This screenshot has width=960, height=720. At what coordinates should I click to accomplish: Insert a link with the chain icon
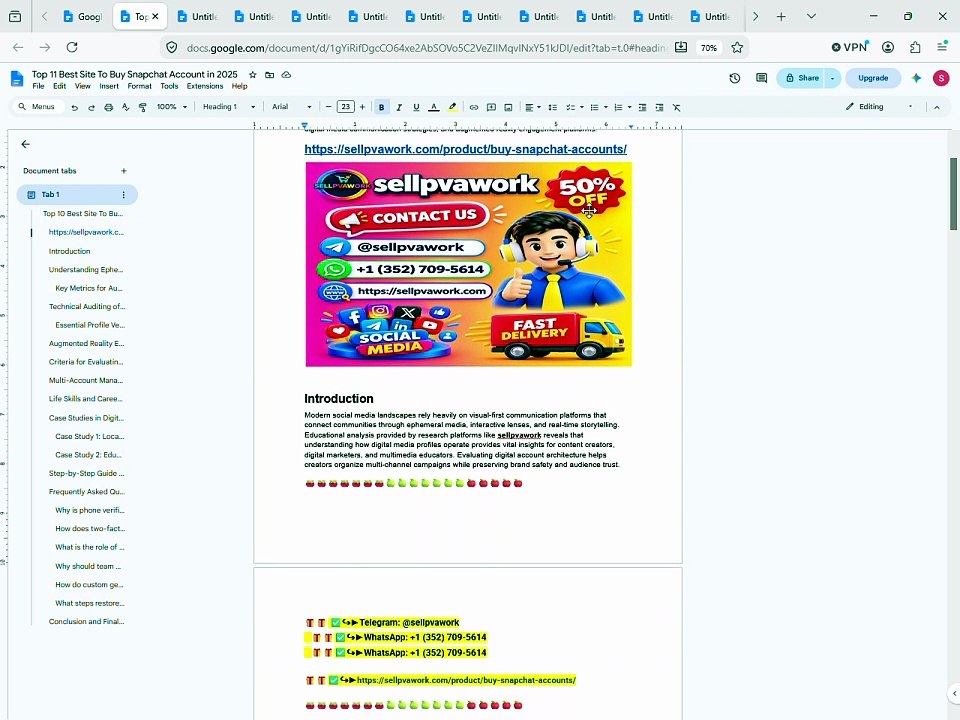point(473,107)
